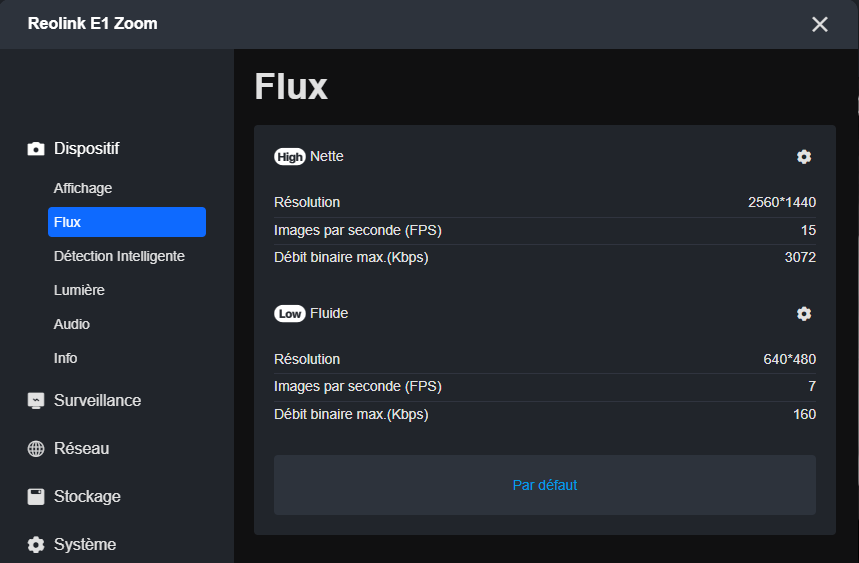Image resolution: width=859 pixels, height=563 pixels.
Task: Expand the Stockage section
Action: [x=87, y=496]
